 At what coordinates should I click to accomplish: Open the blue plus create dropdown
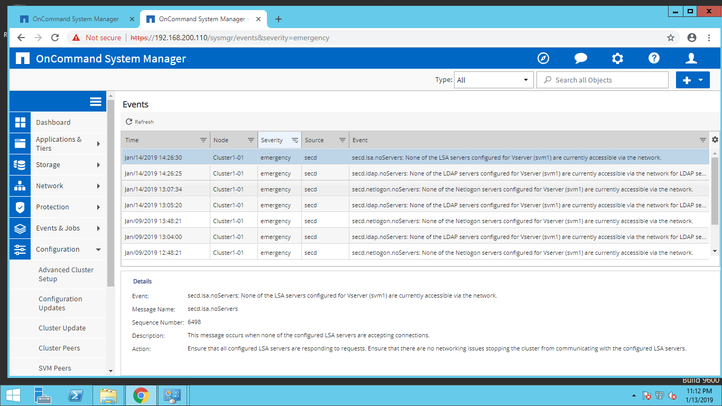coord(692,80)
